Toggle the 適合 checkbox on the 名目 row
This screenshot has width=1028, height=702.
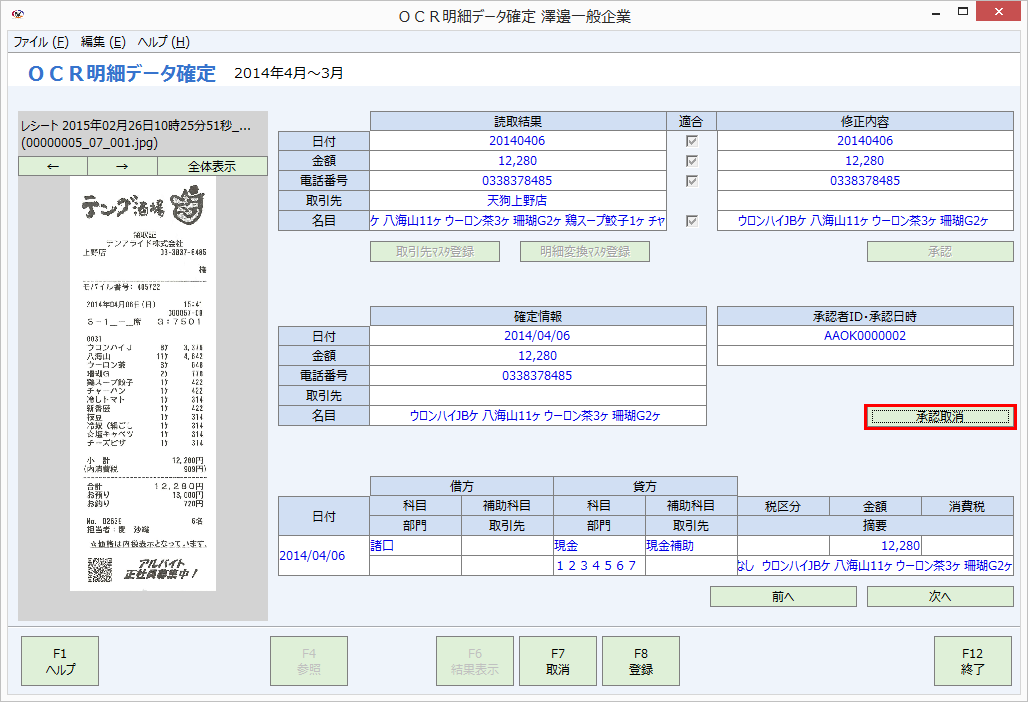pos(692,222)
